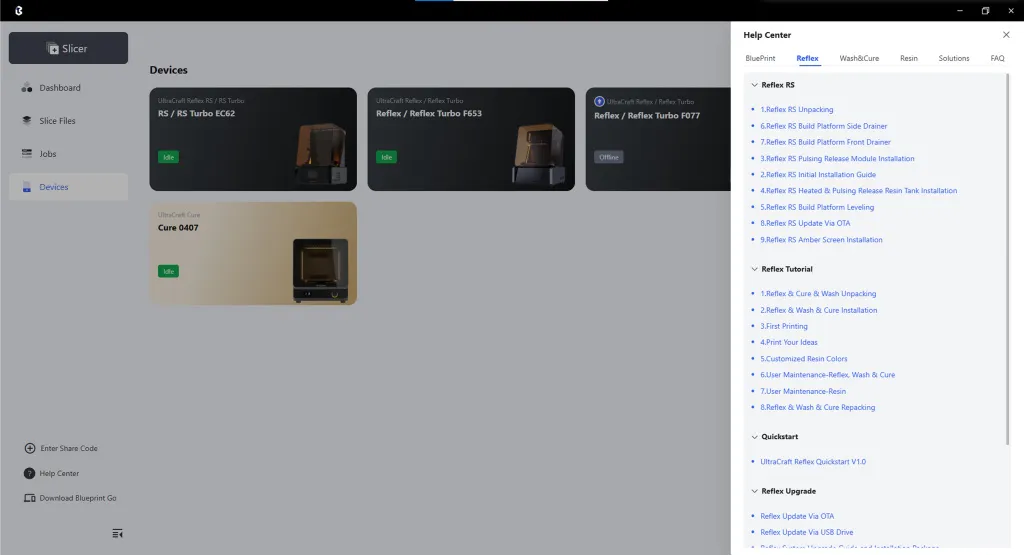1024x555 pixels.
Task: Click the Slicer button icon
Action: (53, 49)
